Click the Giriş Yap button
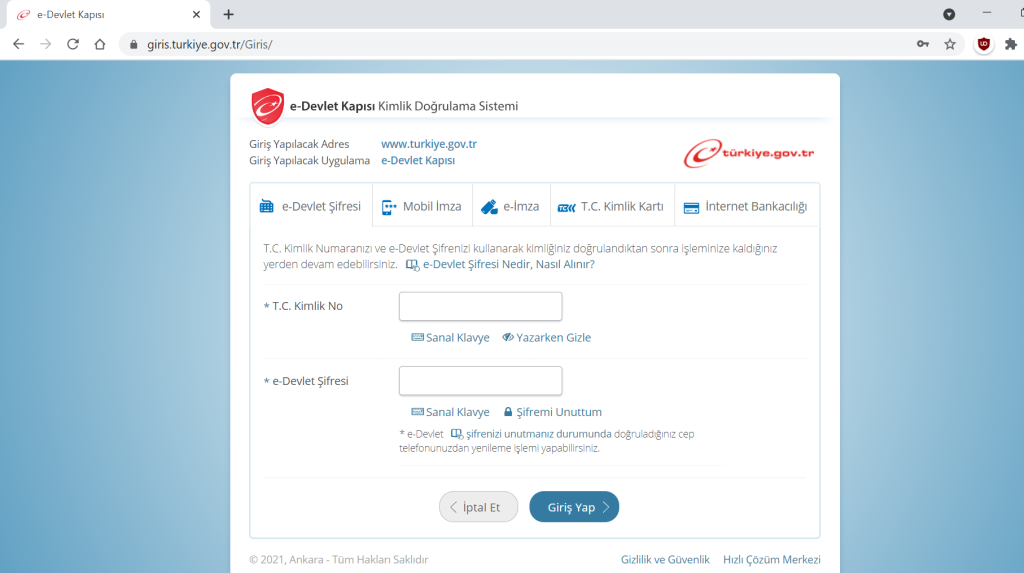The width and height of the screenshot is (1024, 573). click(574, 507)
